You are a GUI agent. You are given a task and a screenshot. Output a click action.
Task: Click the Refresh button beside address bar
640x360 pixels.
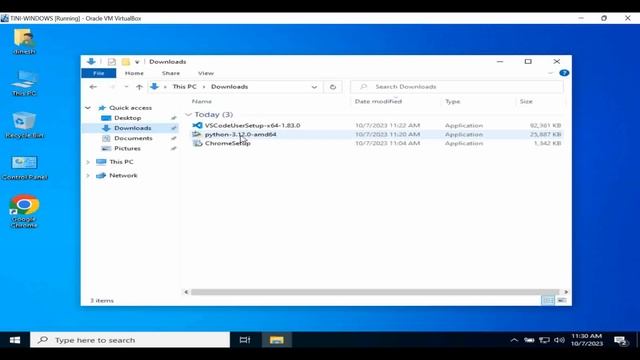click(x=333, y=87)
